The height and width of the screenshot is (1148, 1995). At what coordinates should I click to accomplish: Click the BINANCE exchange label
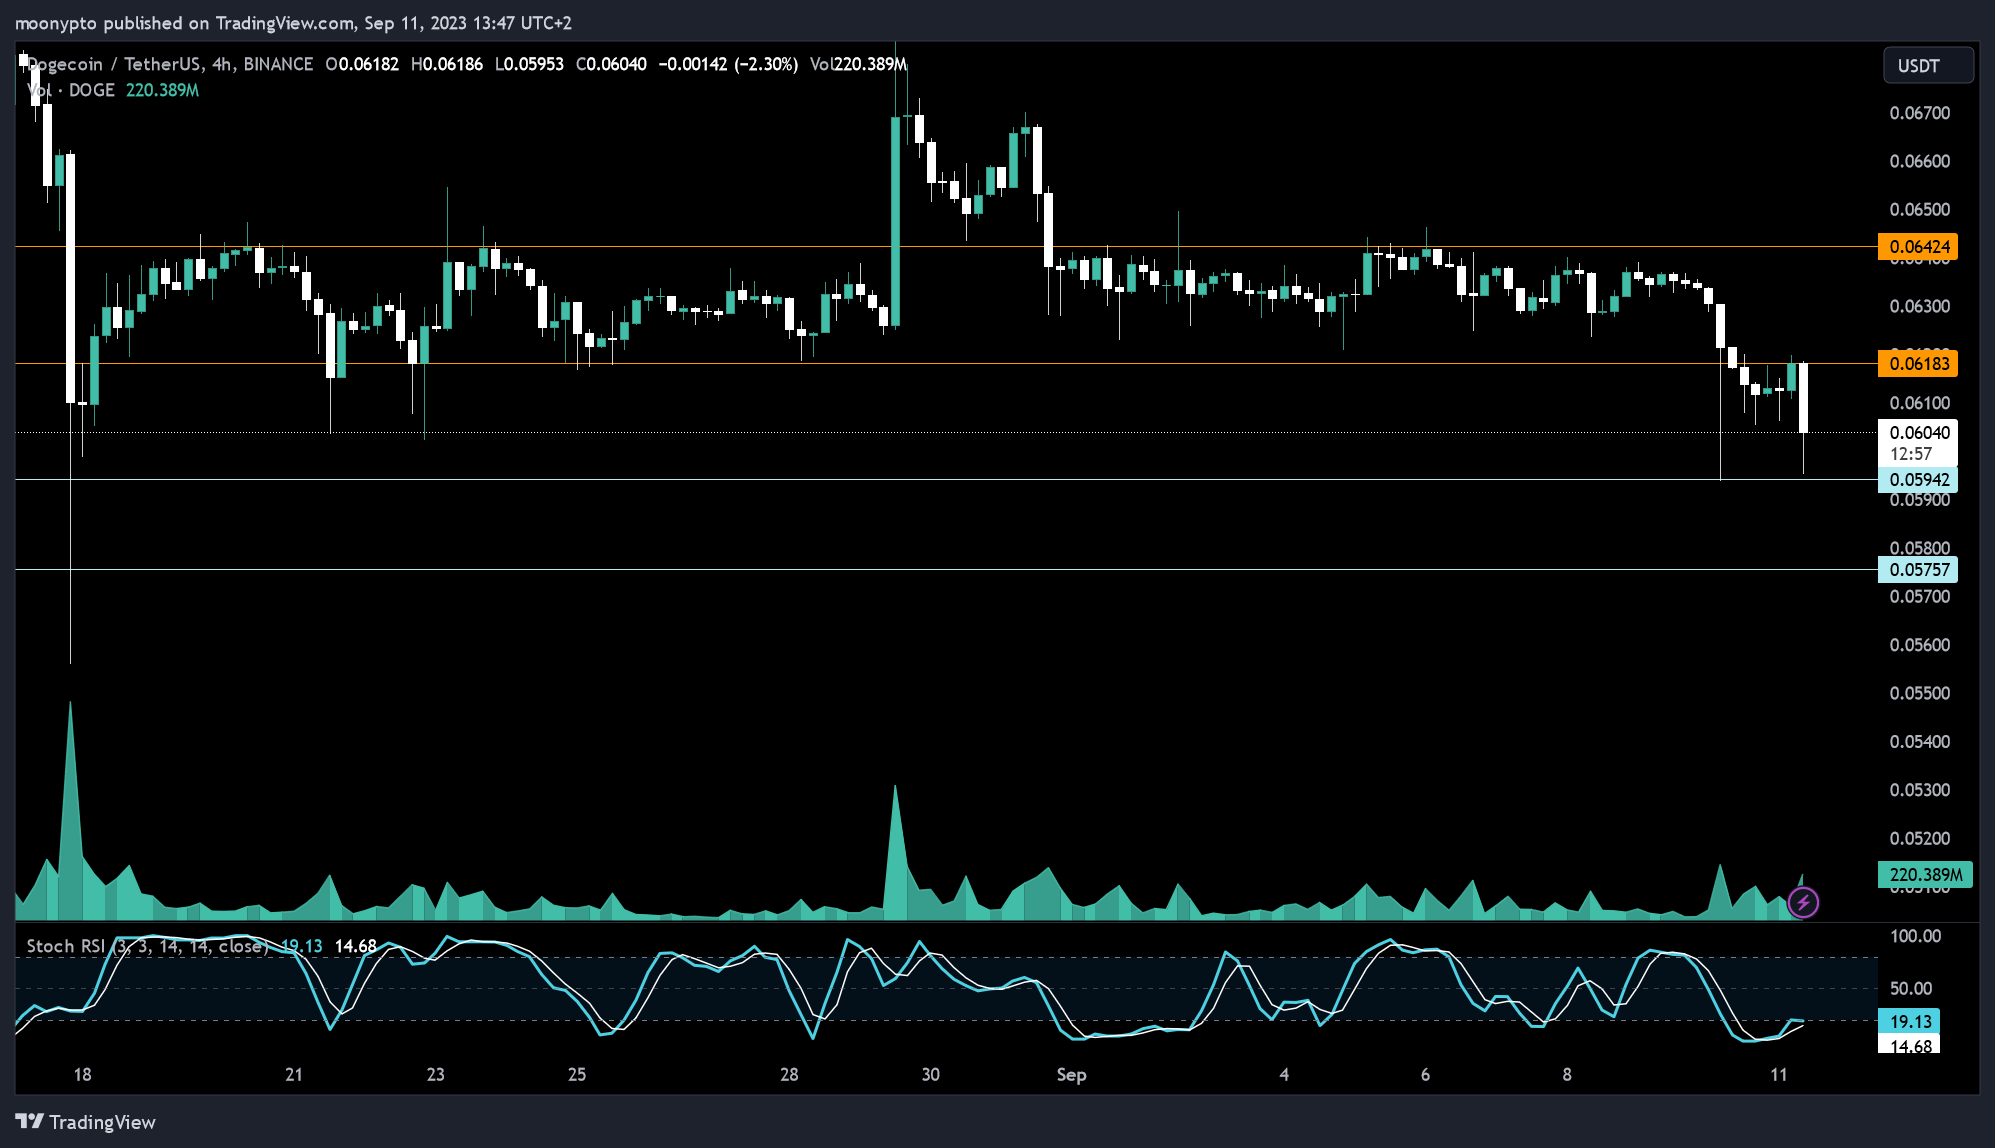[x=278, y=64]
